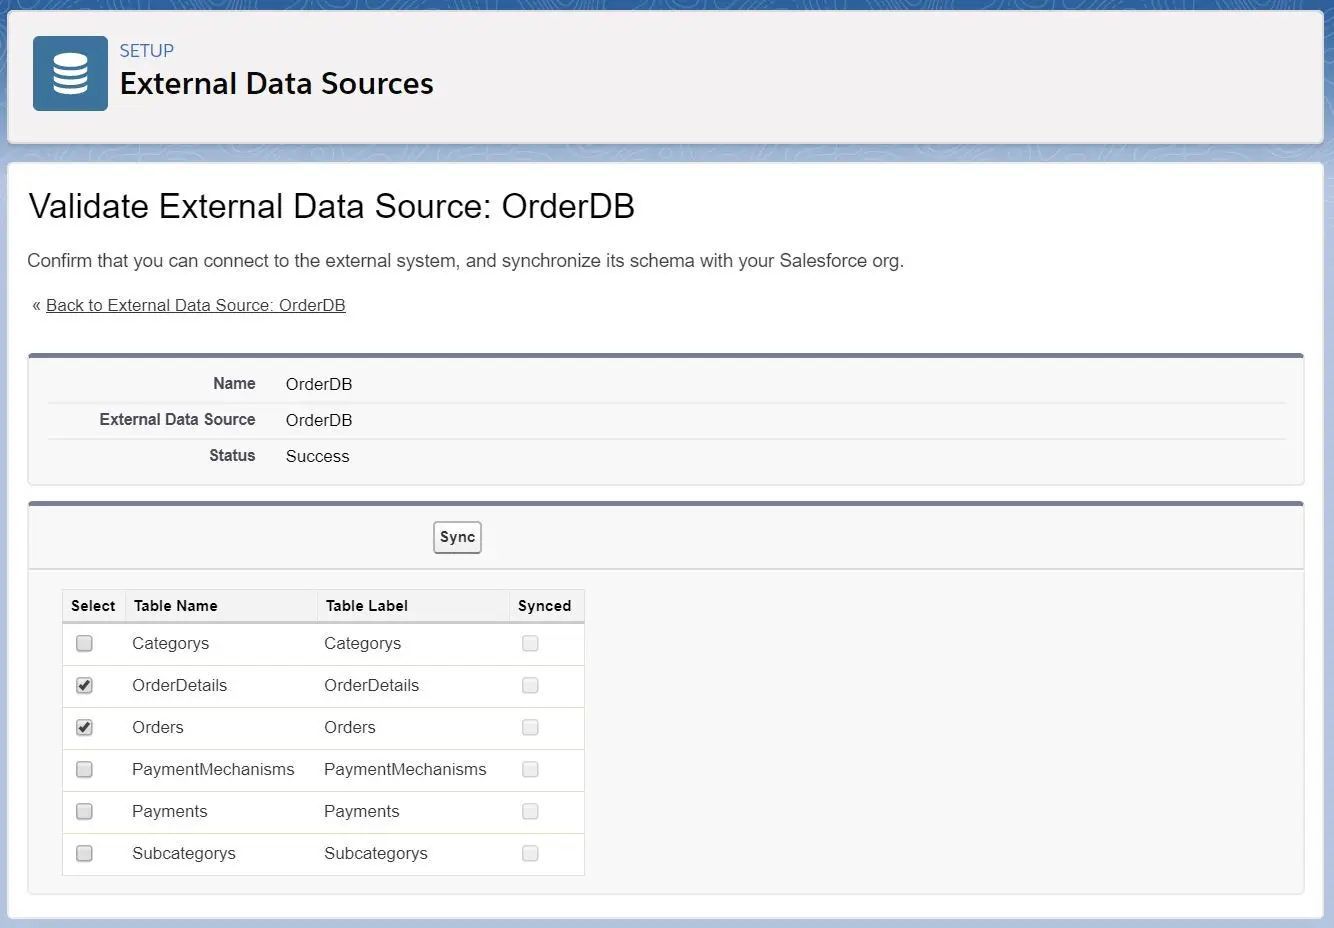1334x928 pixels.
Task: Uncheck the OrderDetails select checkbox
Action: 84,685
